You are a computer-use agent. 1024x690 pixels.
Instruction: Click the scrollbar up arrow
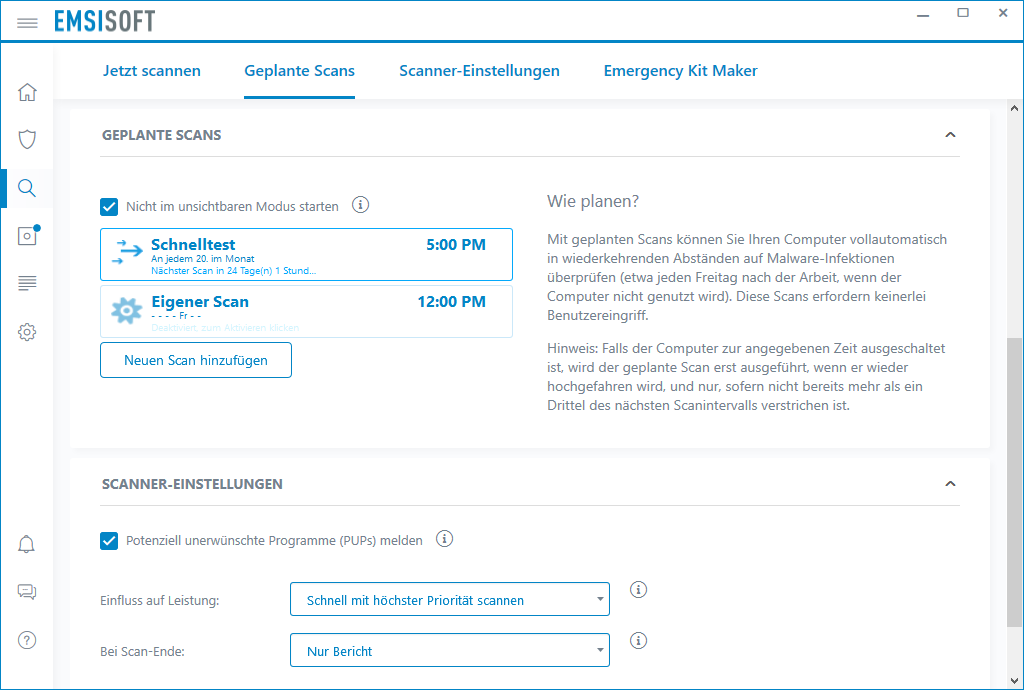pyautogui.click(x=1014, y=108)
